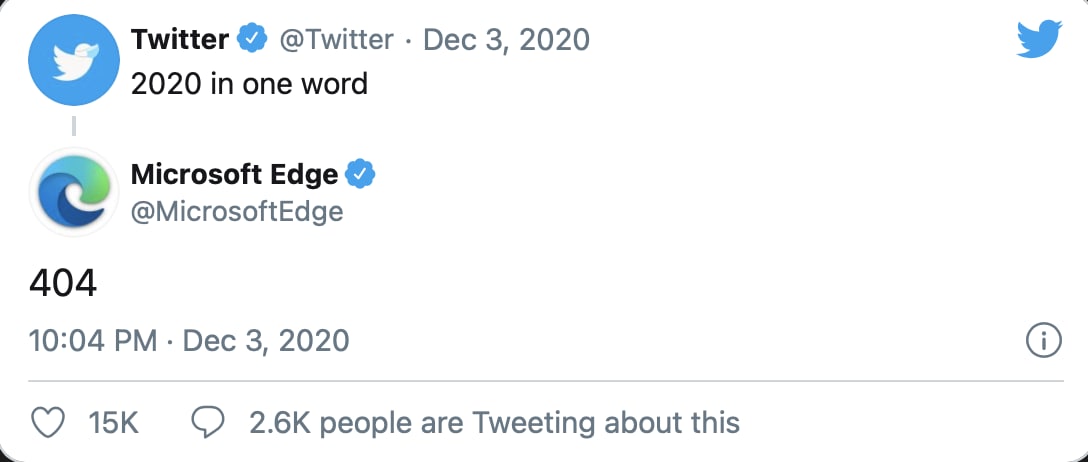Click the '2020 in one word' tweet text
This screenshot has width=1088, height=462.
pyautogui.click(x=249, y=83)
